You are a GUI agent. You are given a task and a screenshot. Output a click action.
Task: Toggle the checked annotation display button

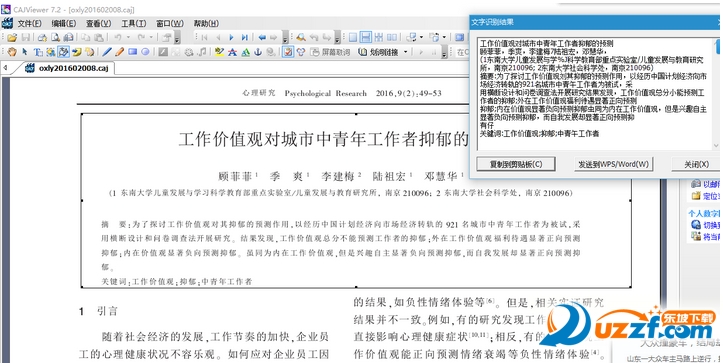coord(288,52)
